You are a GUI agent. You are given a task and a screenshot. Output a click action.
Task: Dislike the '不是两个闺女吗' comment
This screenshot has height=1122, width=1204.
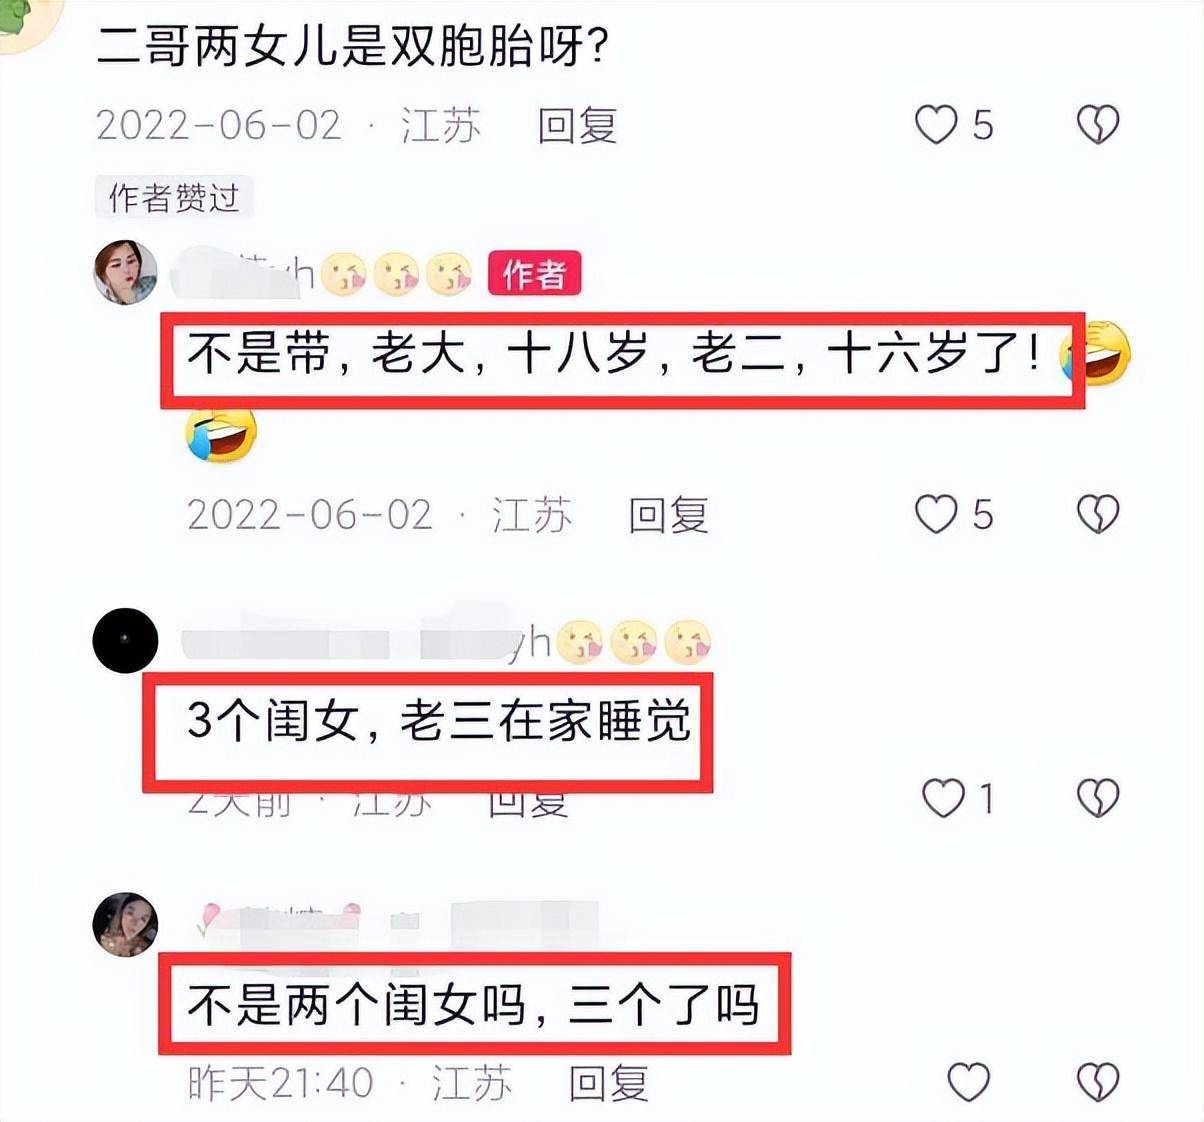[x=1097, y=1082]
